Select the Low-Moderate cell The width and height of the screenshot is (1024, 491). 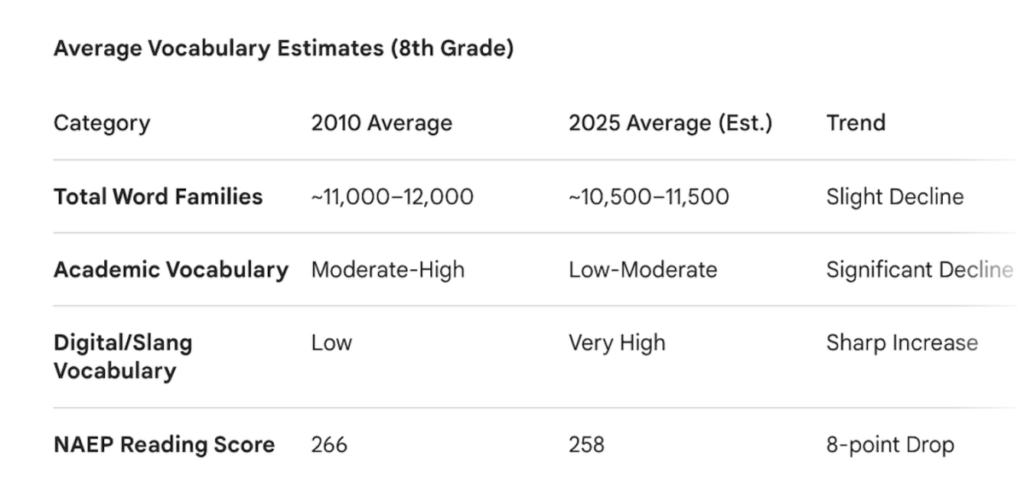coord(642,270)
